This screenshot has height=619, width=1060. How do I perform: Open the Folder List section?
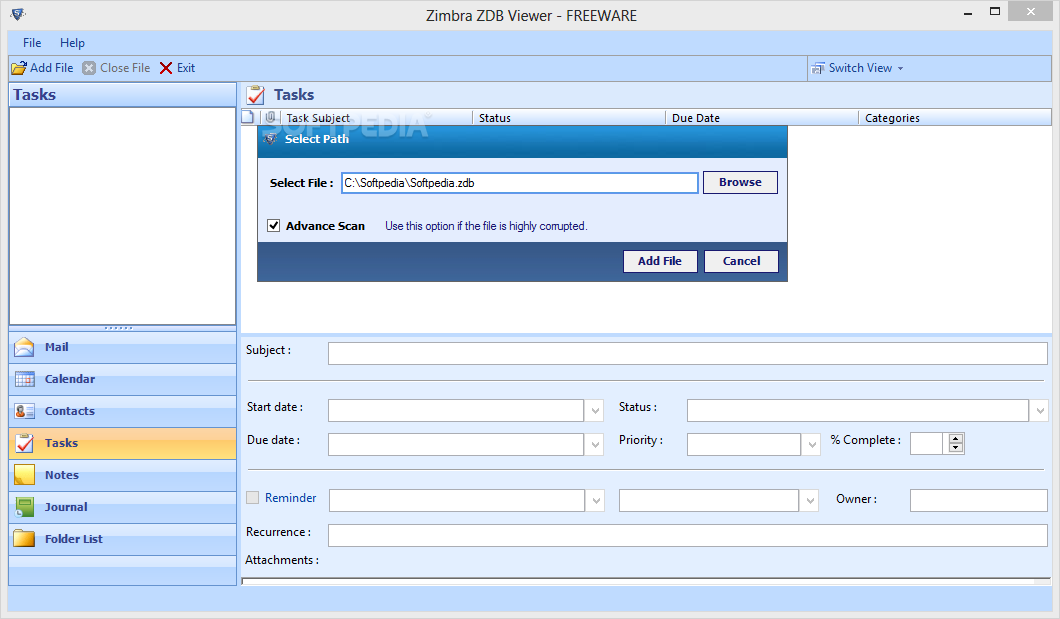pos(122,539)
